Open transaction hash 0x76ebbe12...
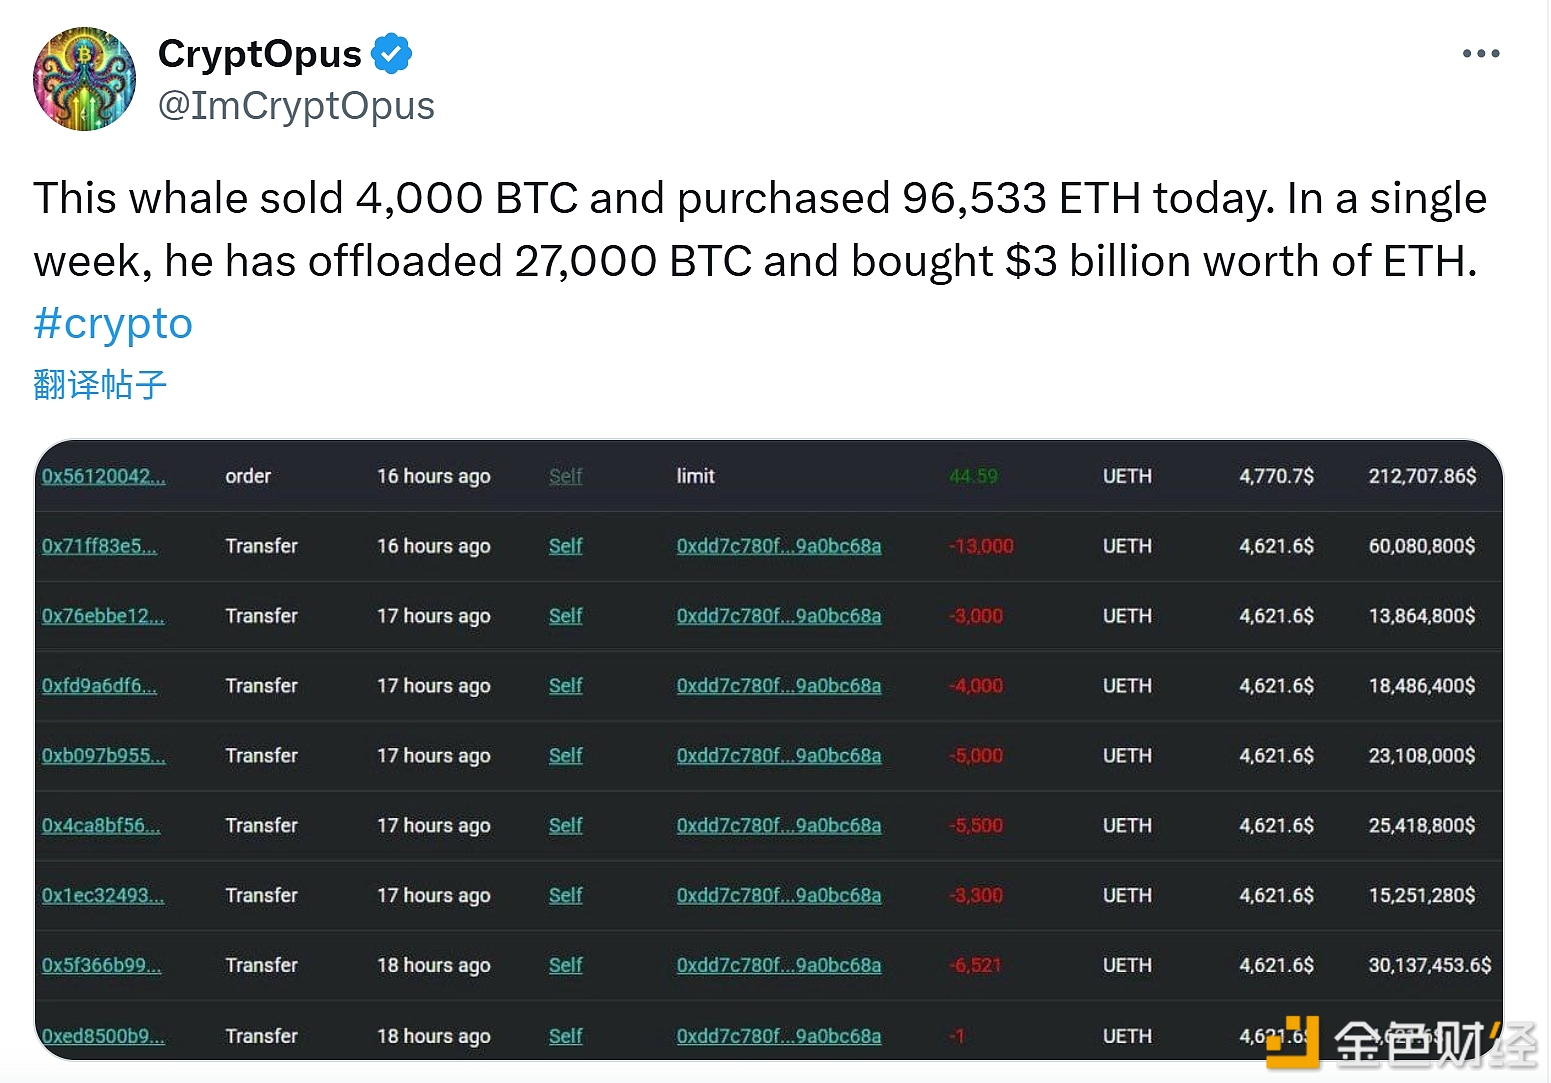This screenshot has height=1083, width=1551. pos(103,616)
